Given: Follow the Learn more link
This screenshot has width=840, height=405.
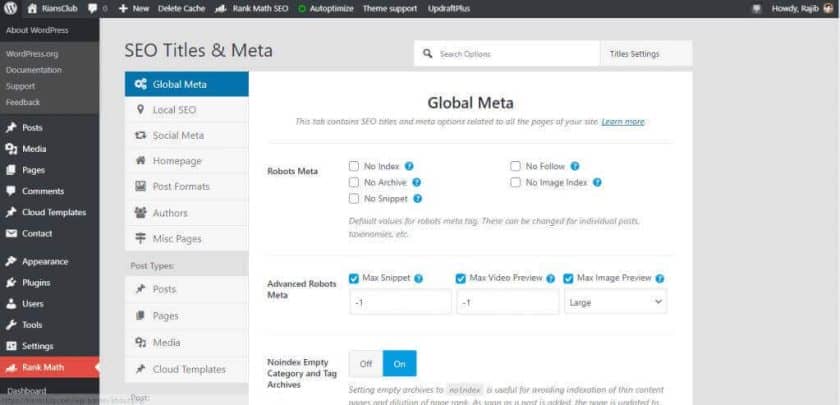Looking at the screenshot, I should point(623,122).
